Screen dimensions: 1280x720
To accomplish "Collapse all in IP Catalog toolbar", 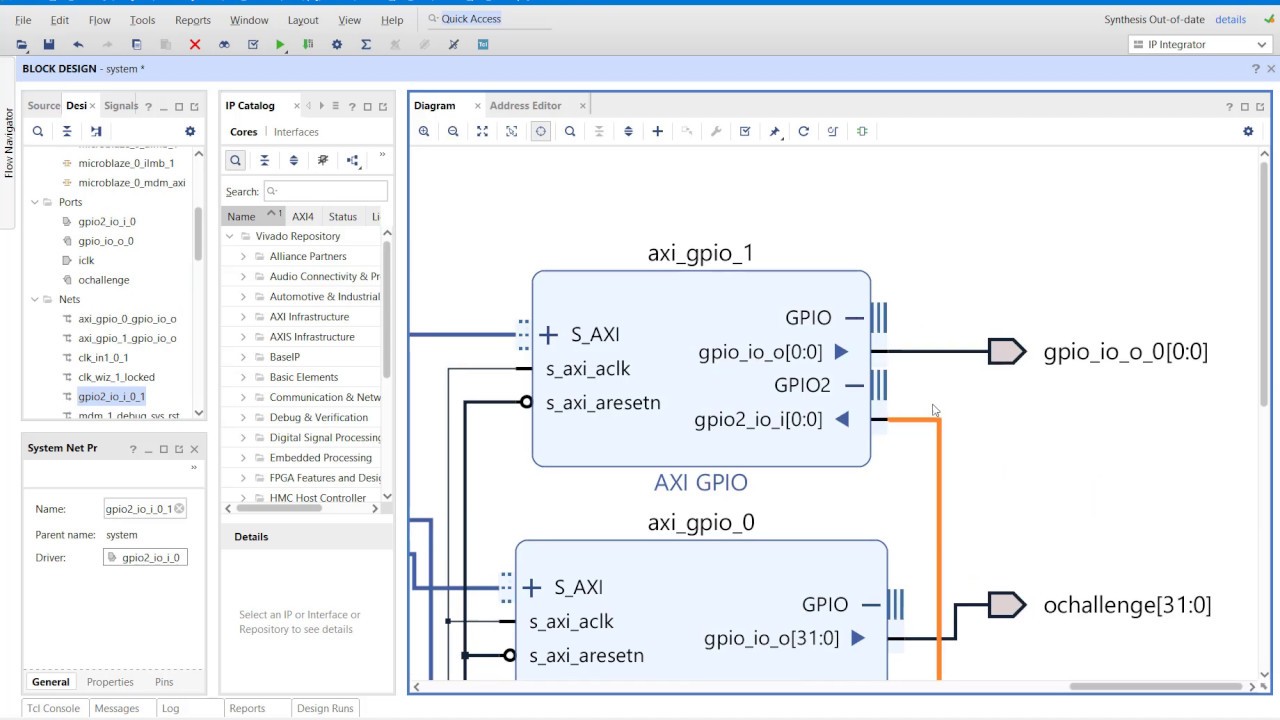I will coord(264,160).
